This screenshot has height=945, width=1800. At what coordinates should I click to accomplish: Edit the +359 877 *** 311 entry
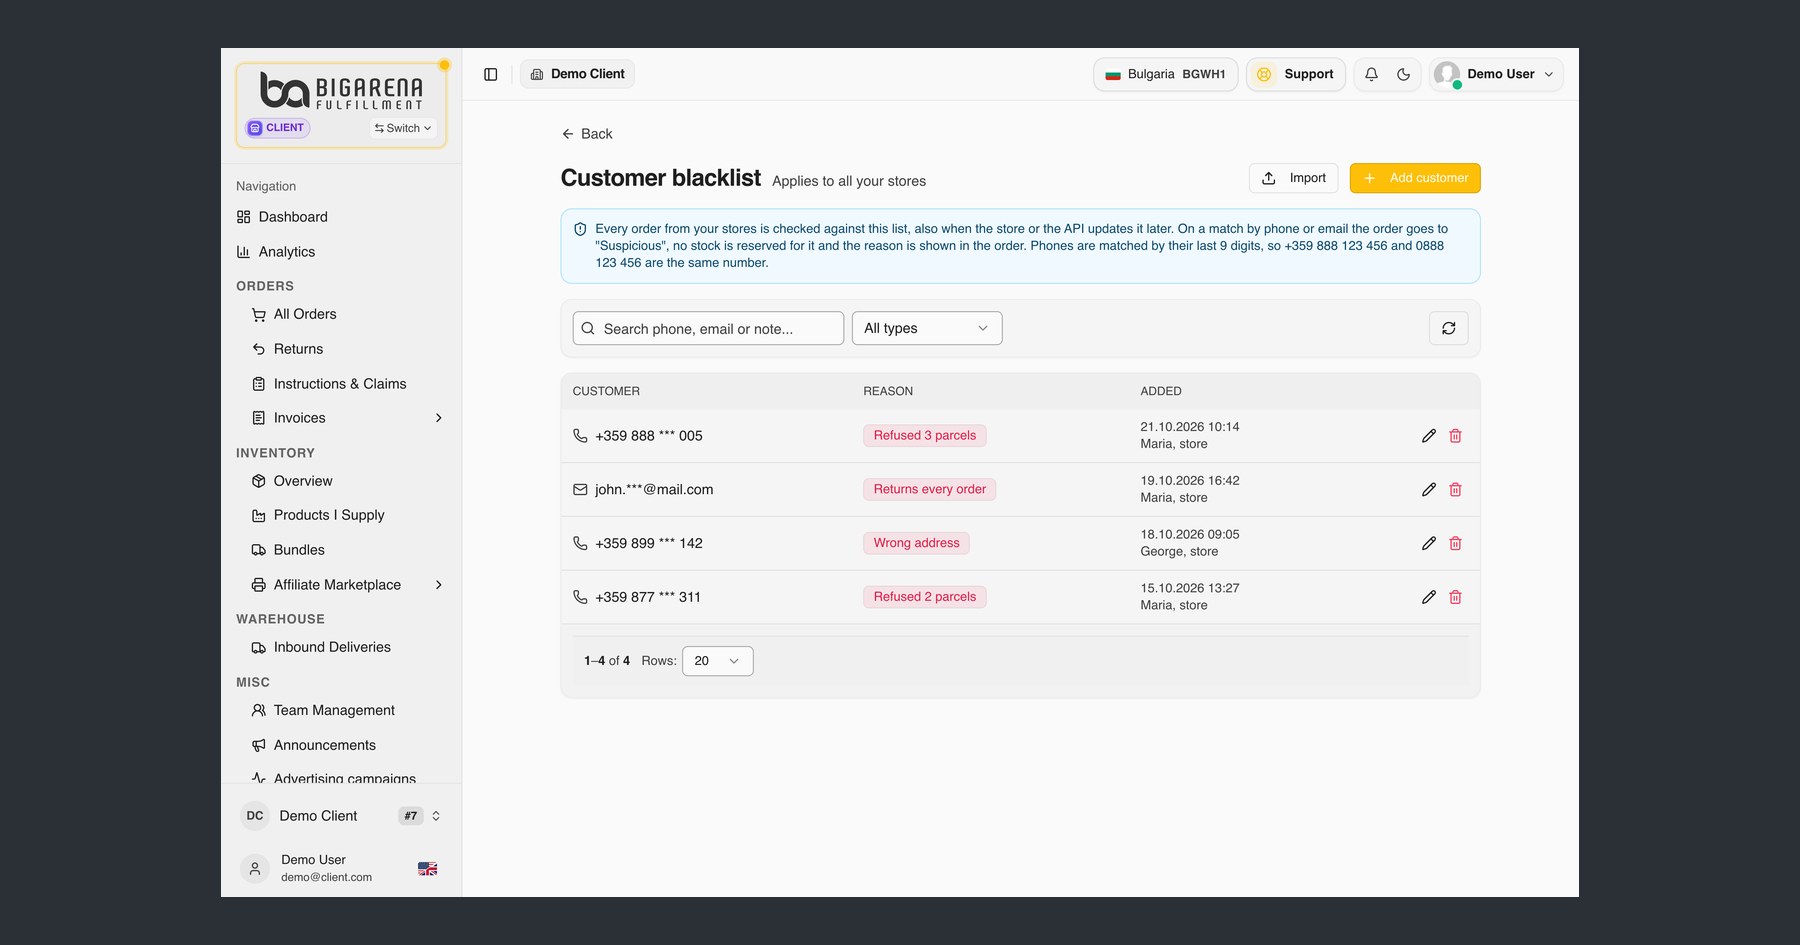(x=1428, y=597)
